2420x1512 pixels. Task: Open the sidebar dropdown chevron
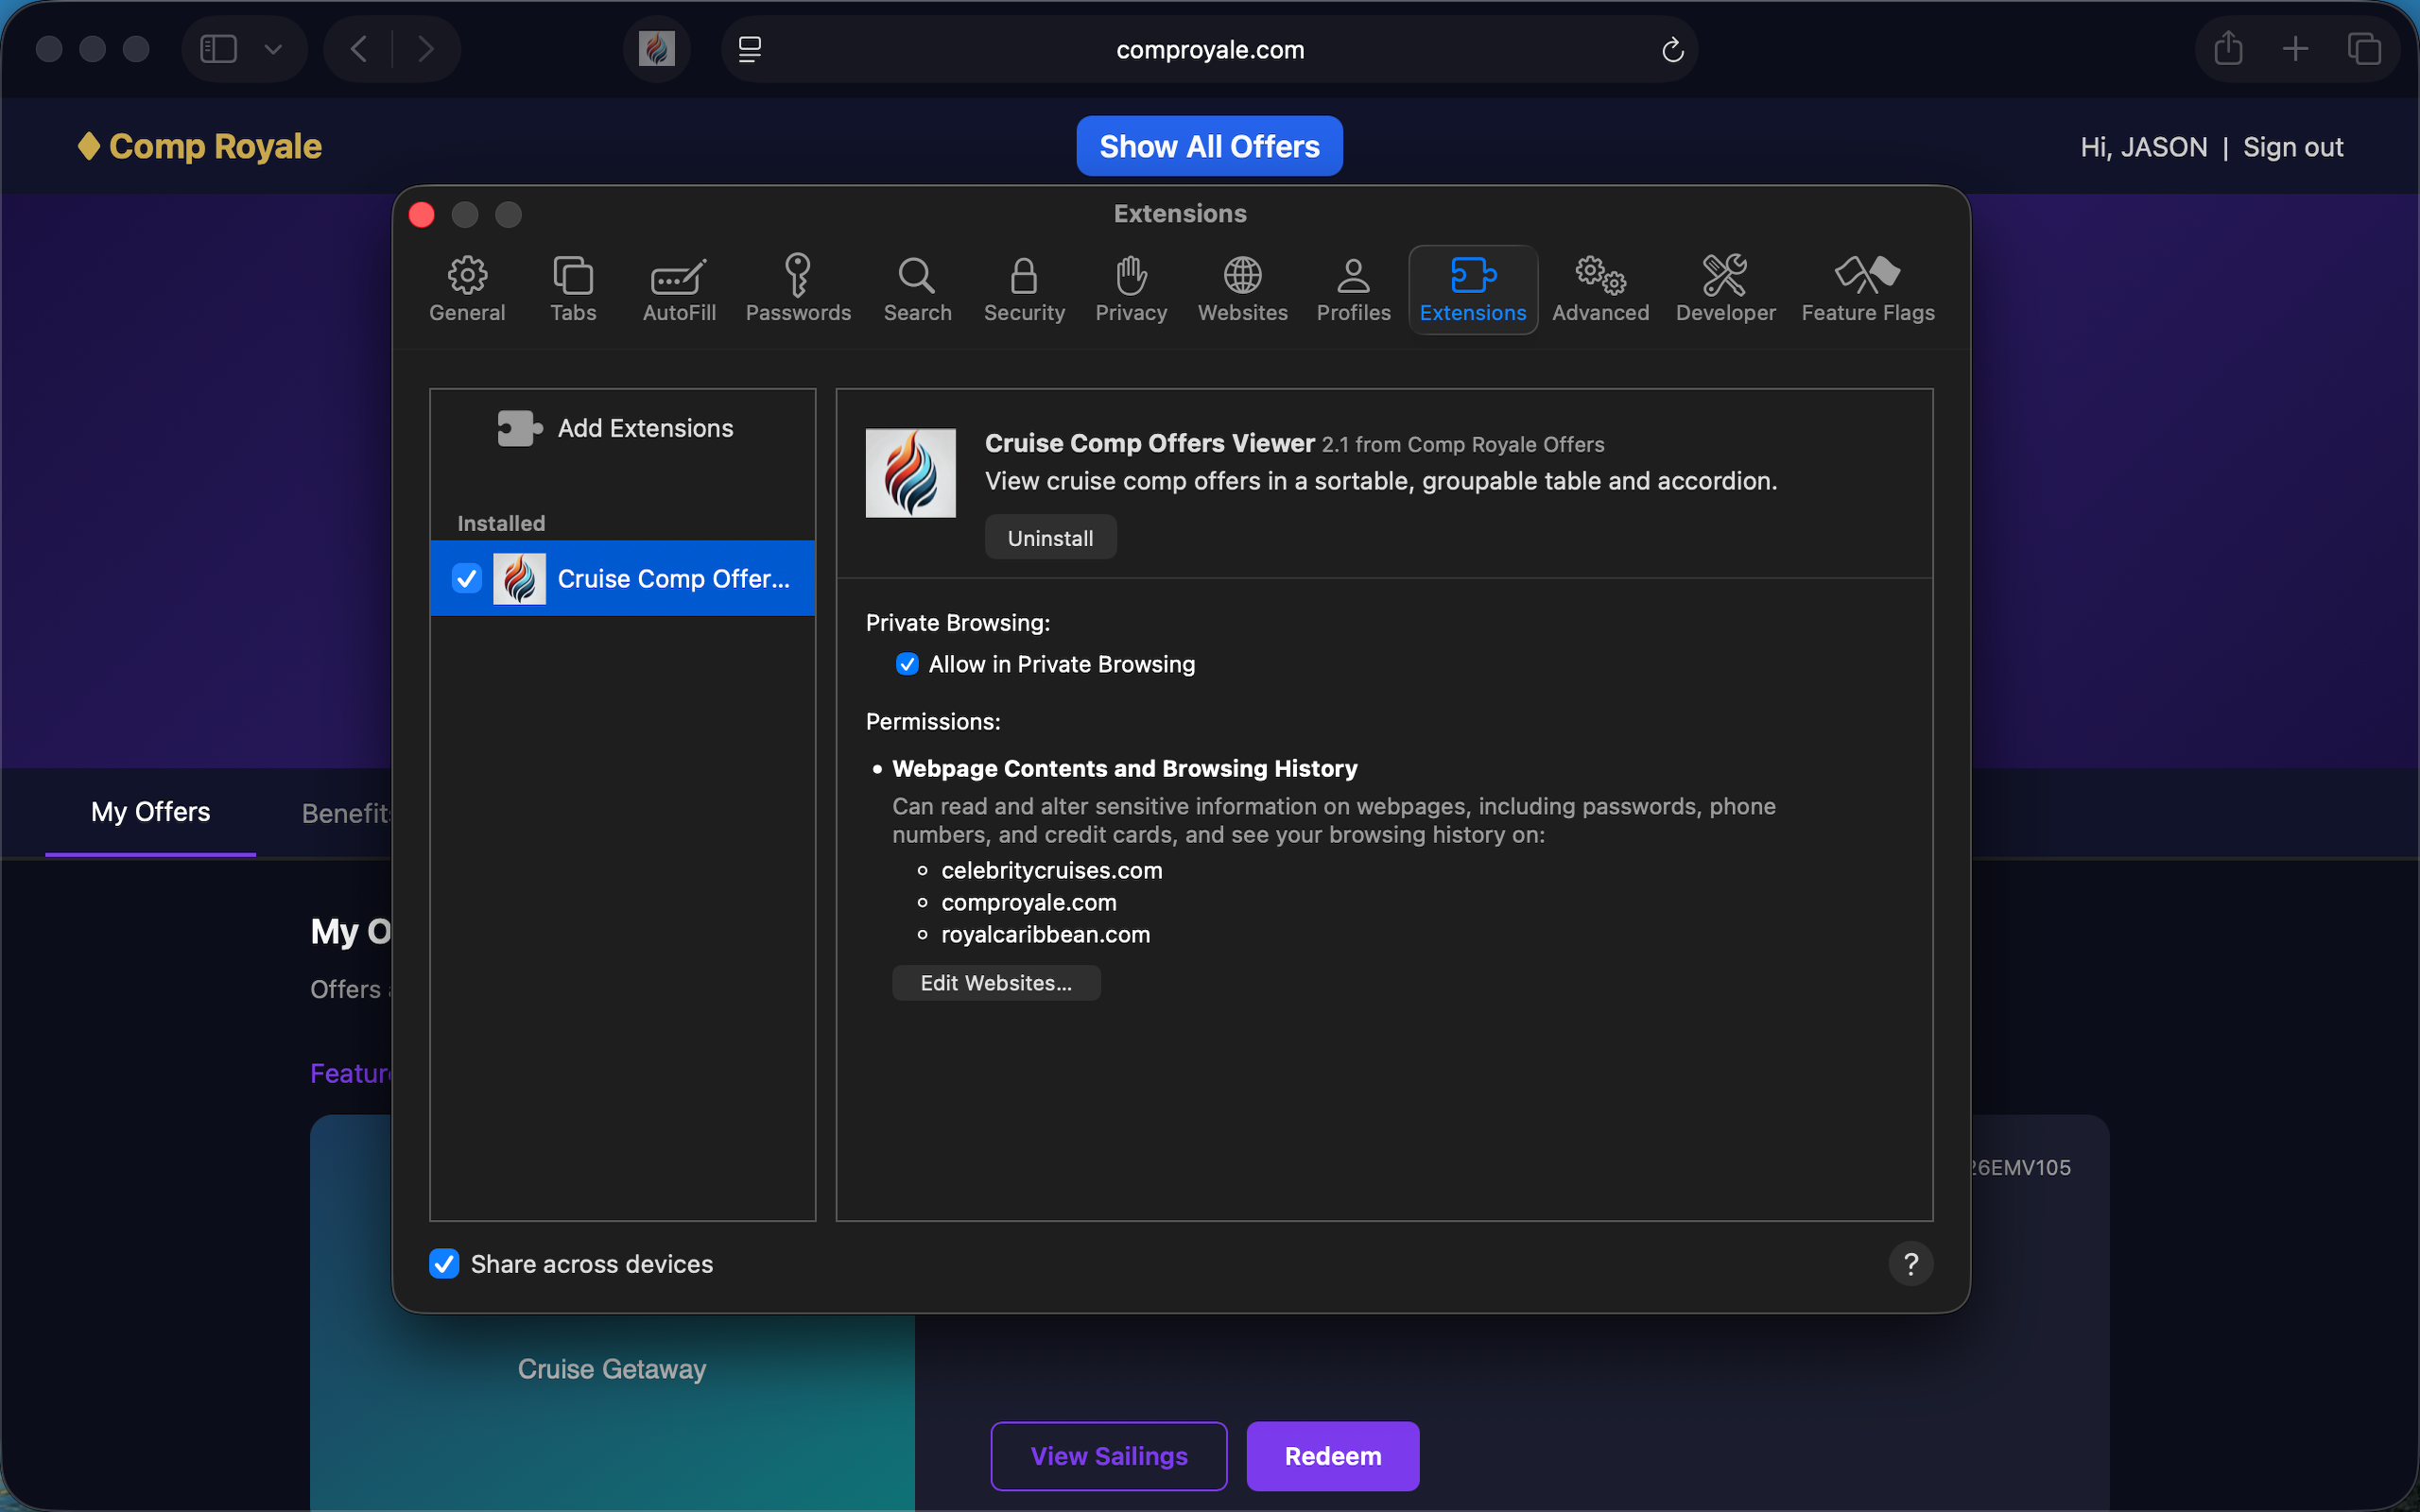275,48
